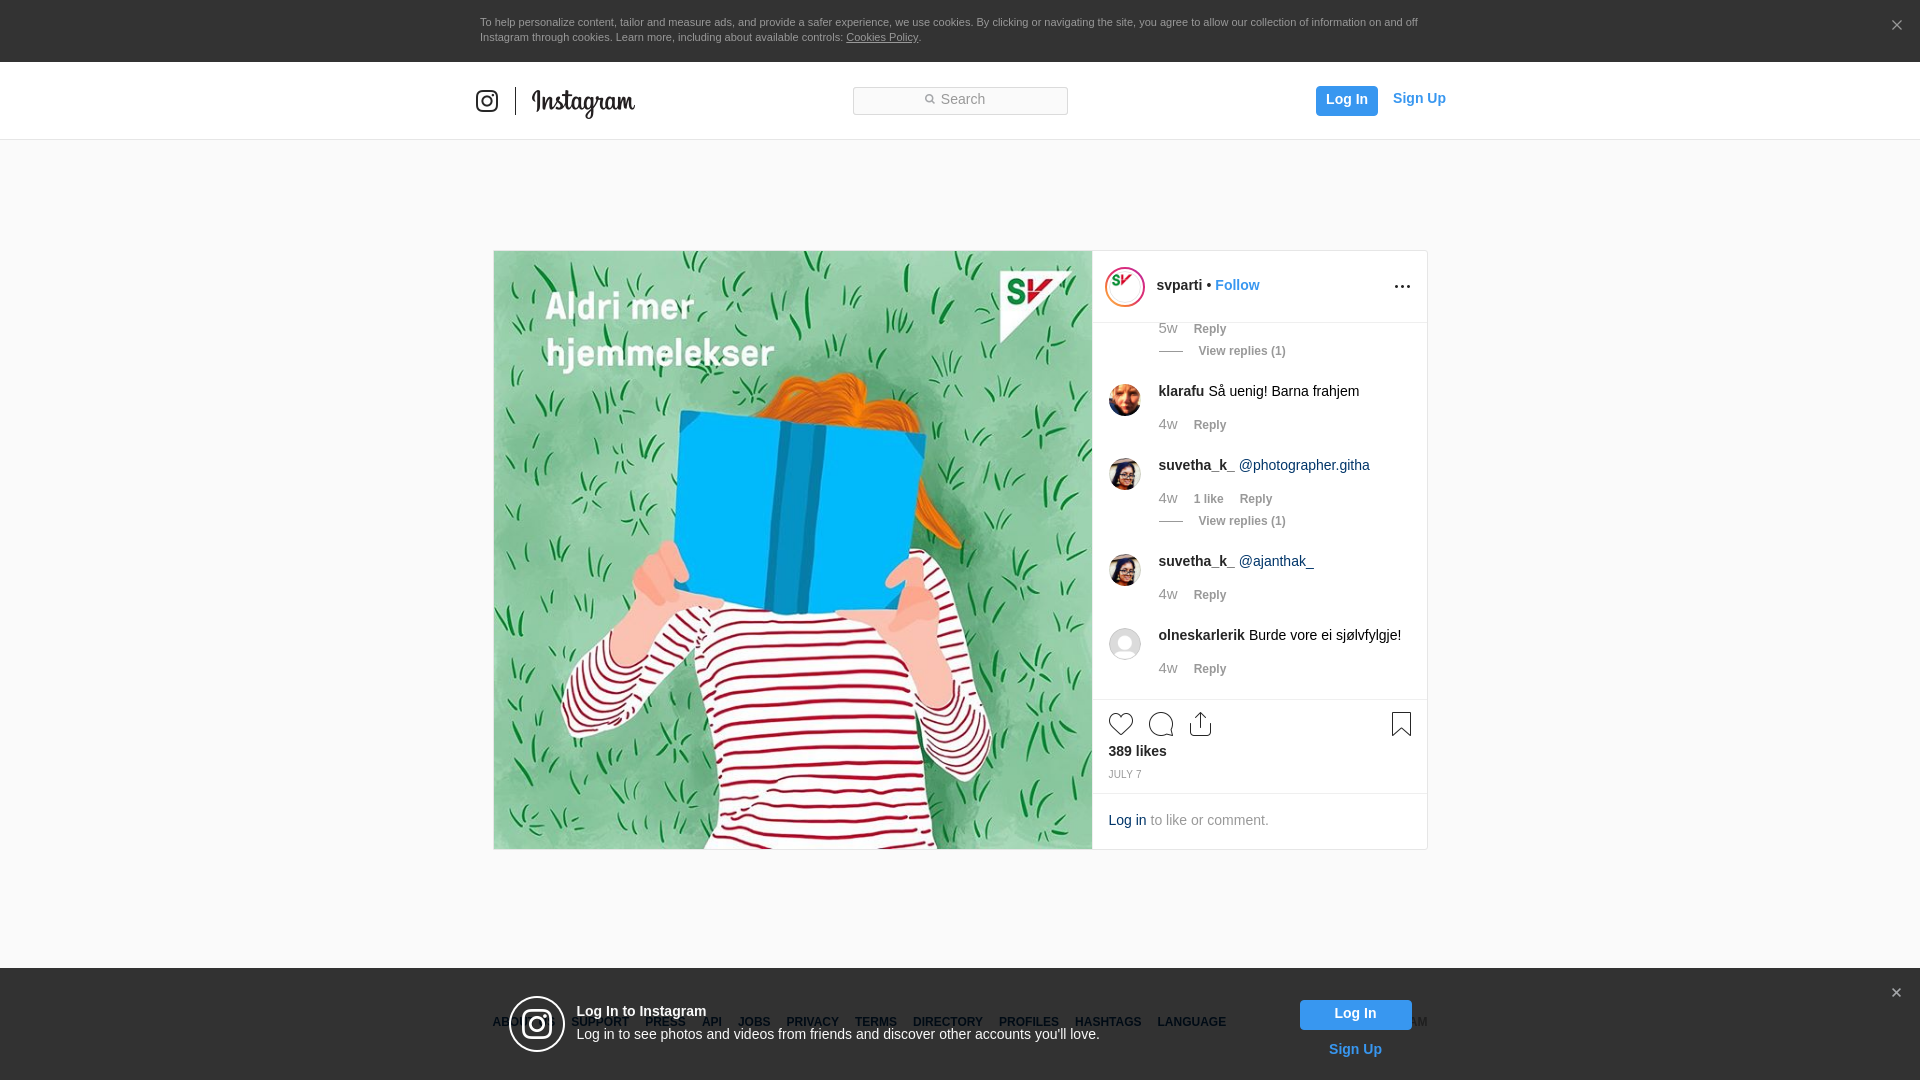Viewport: 1920px width, 1080px height.
Task: Open @ajanthak_ mention link
Action: coord(1276,561)
